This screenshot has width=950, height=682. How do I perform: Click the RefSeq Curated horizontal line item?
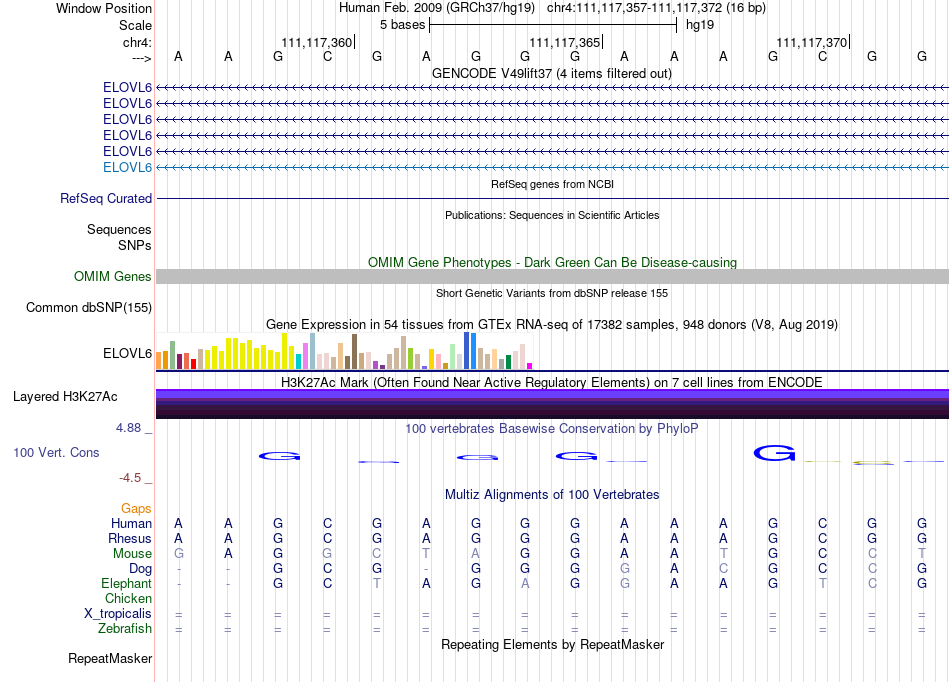pyautogui.click(x=552, y=198)
